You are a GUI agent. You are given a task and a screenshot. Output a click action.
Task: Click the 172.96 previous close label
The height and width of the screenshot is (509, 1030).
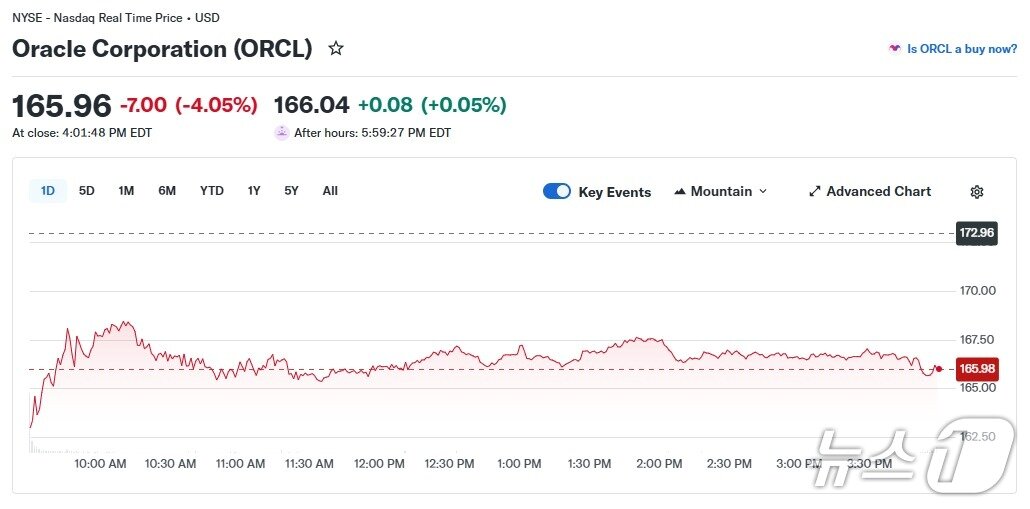(976, 233)
